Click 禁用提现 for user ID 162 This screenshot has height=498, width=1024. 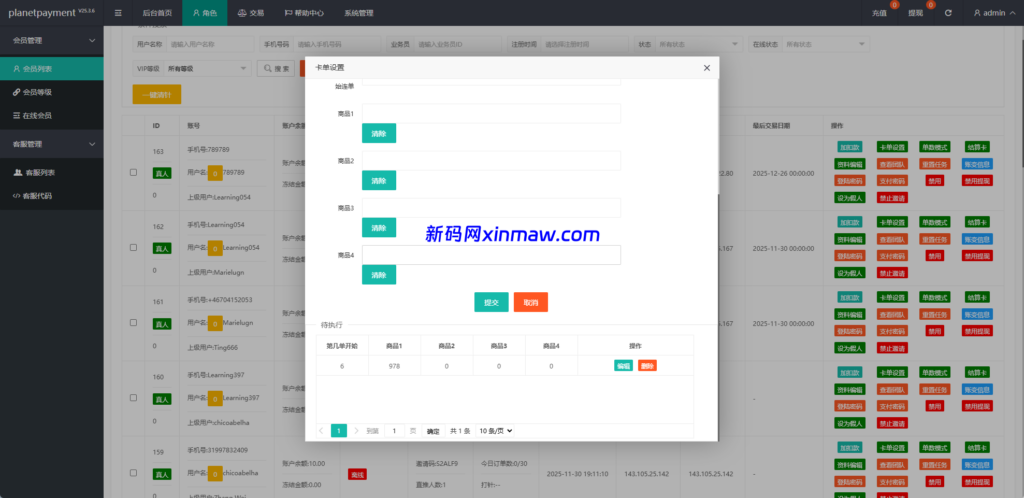tap(977, 256)
